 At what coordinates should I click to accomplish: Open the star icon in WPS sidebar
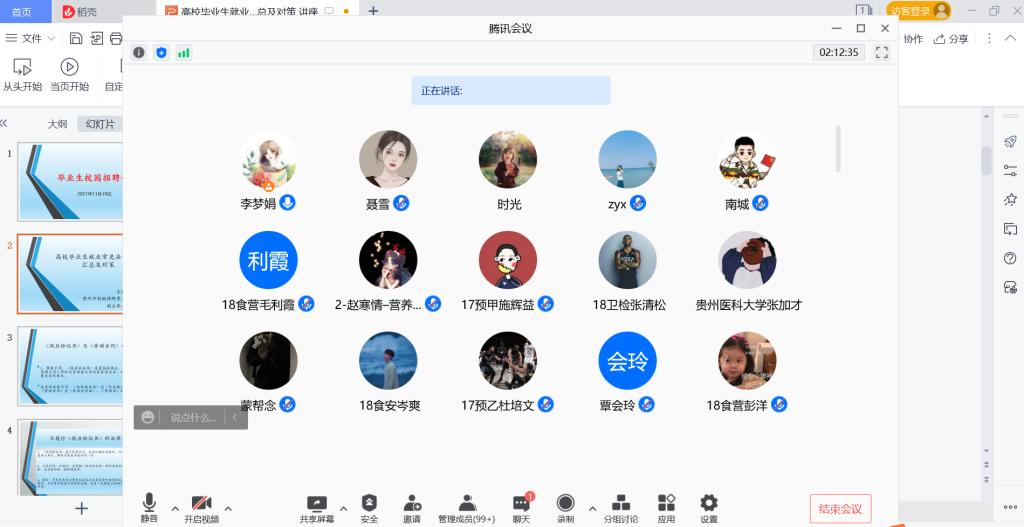point(1010,199)
